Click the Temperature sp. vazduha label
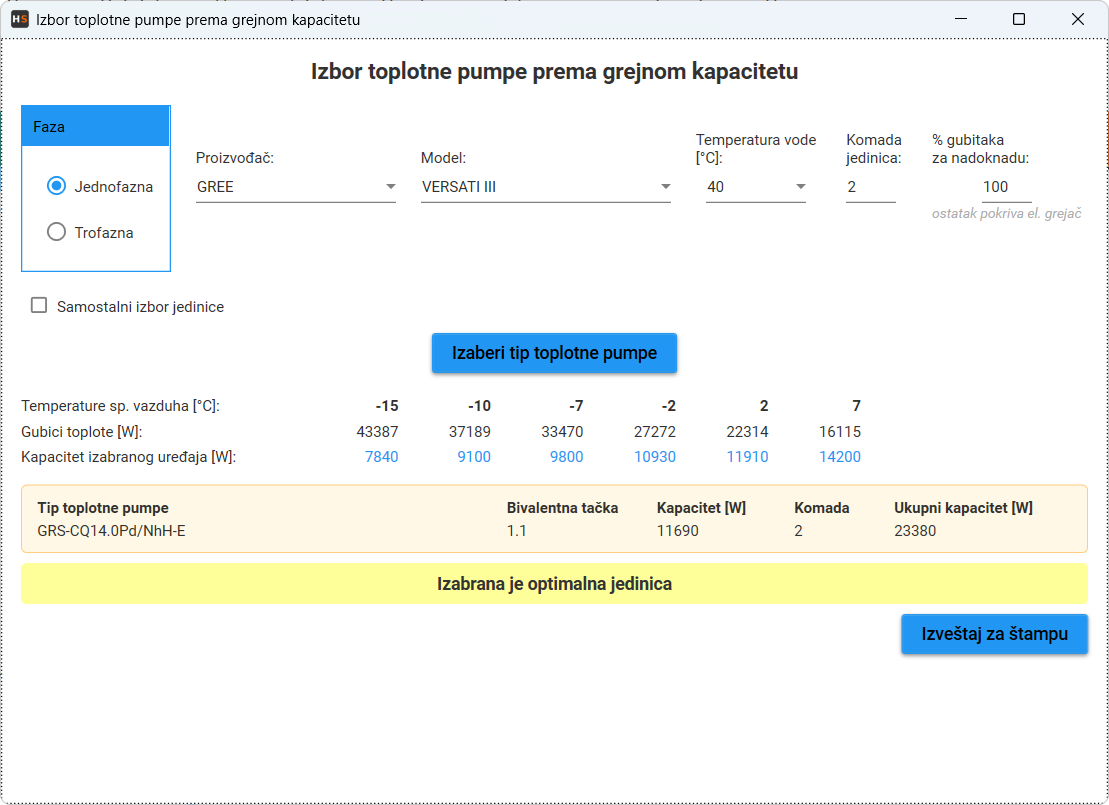This screenshot has width=1109, height=805. [x=120, y=406]
